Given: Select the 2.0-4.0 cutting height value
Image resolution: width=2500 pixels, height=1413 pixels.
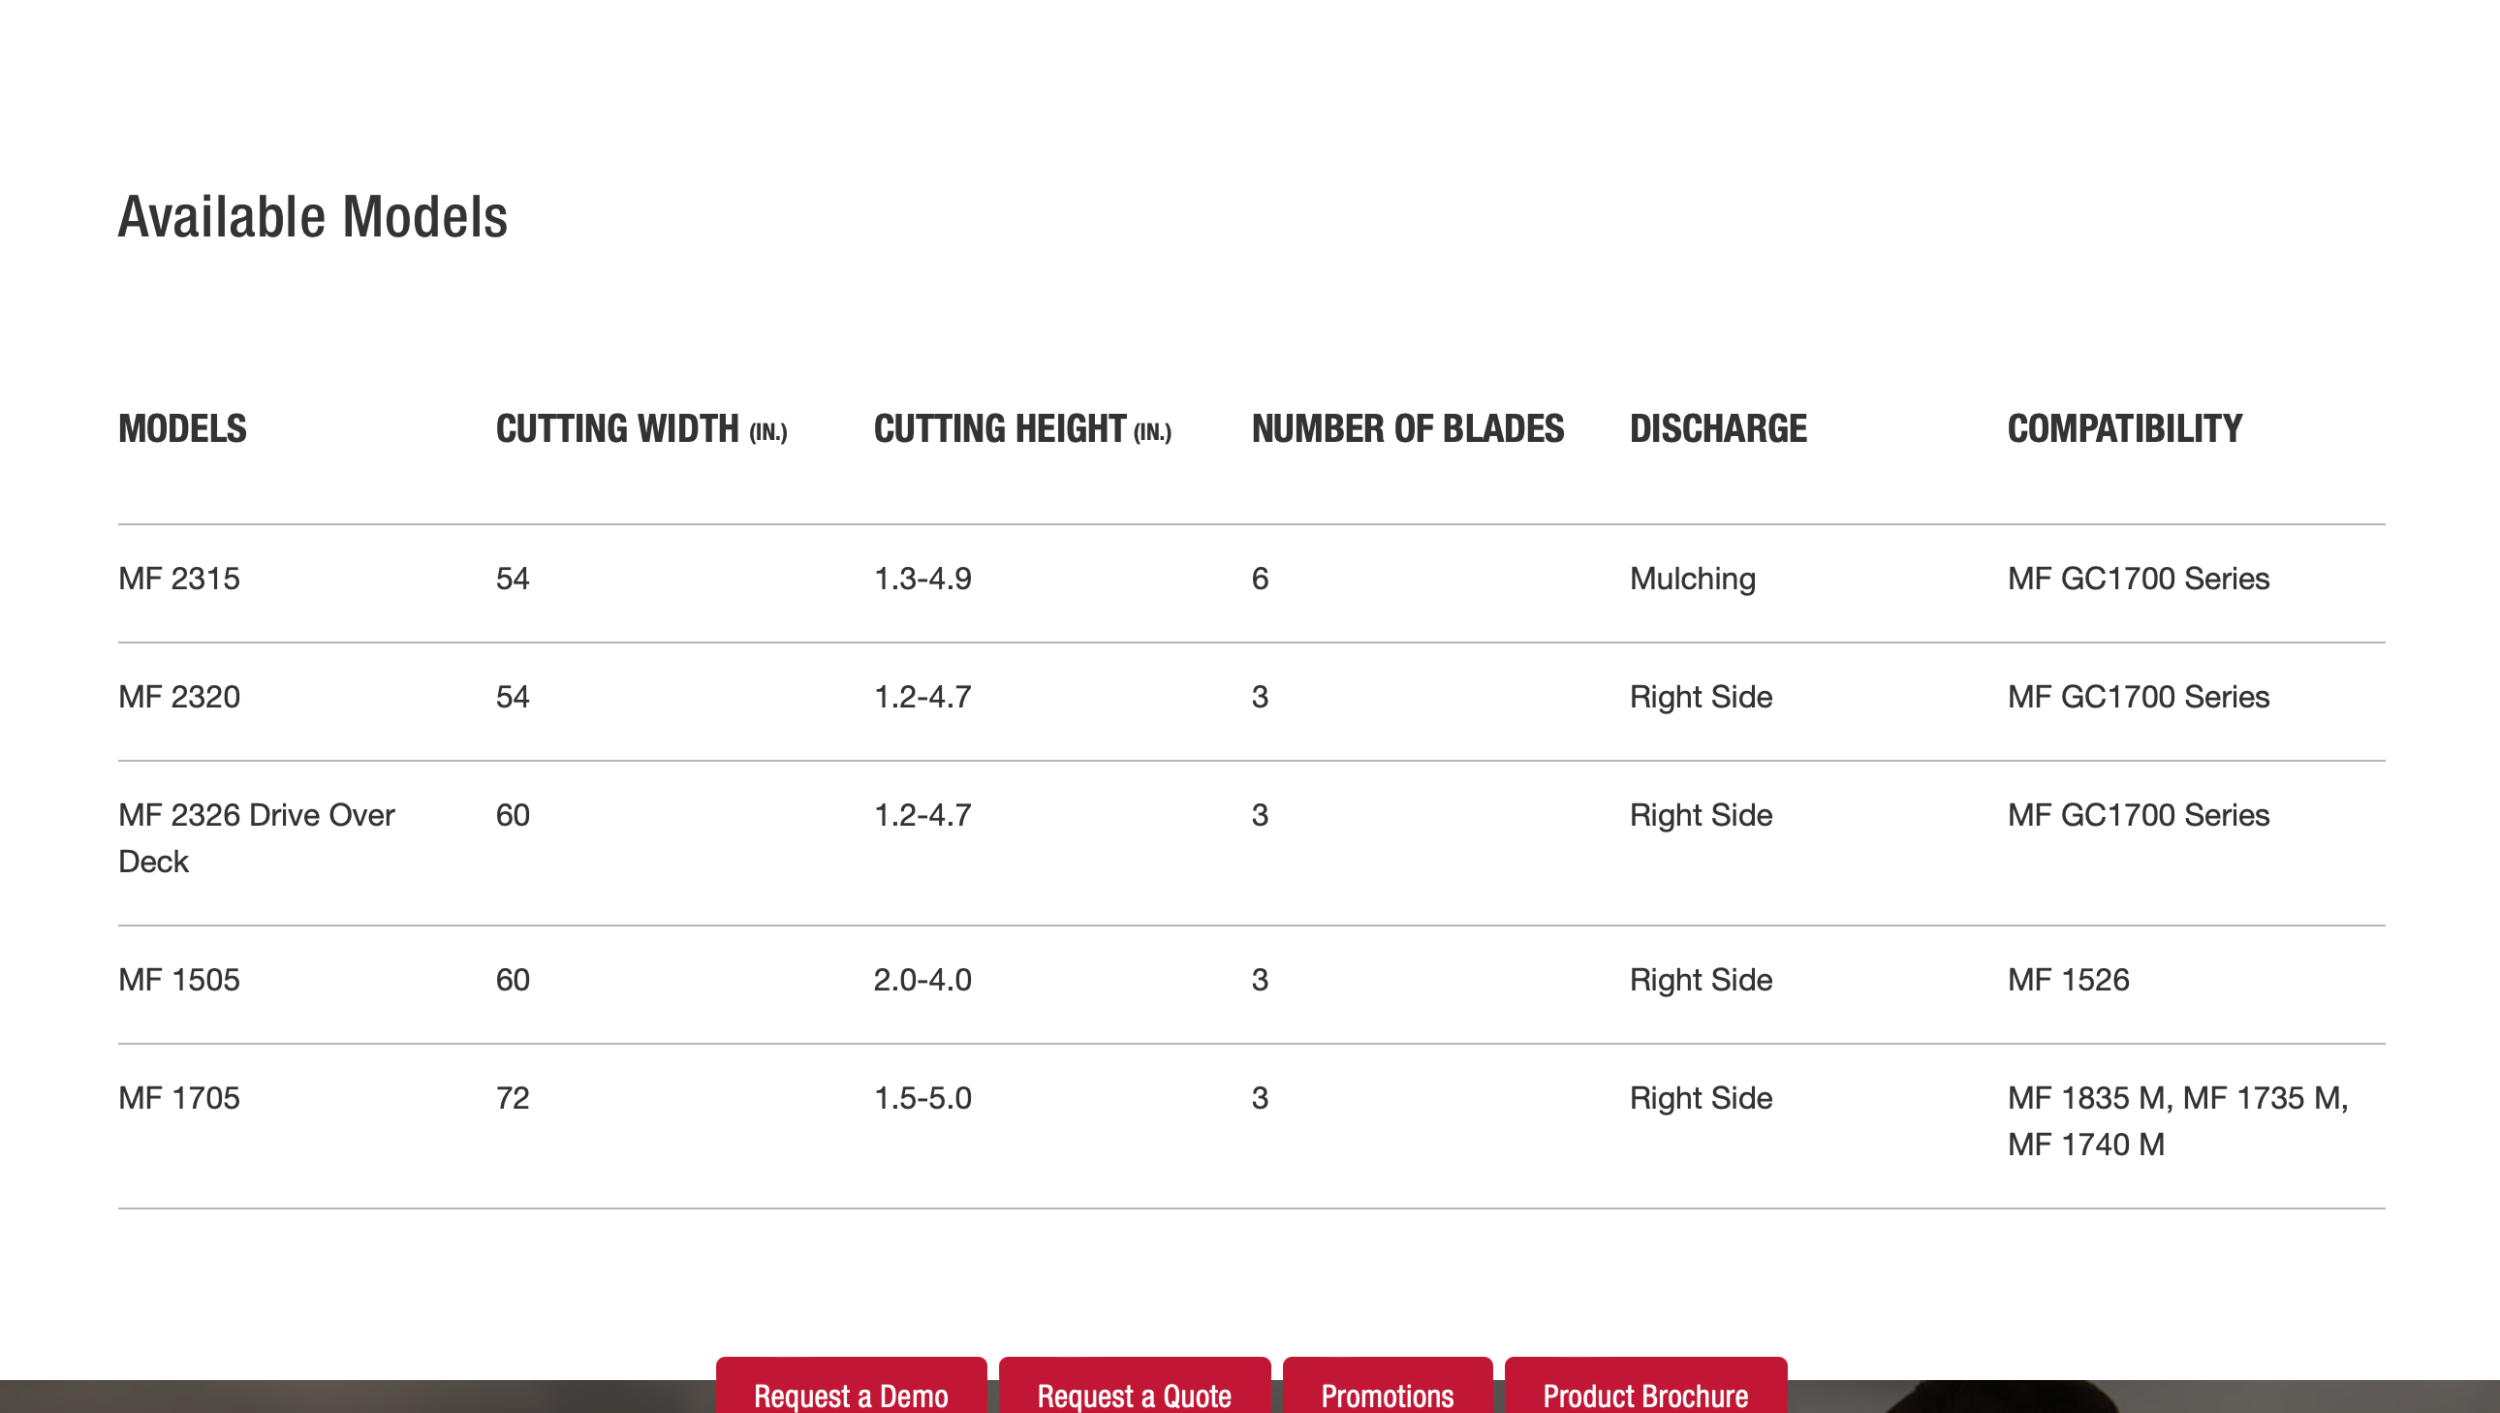Looking at the screenshot, I should coord(922,980).
